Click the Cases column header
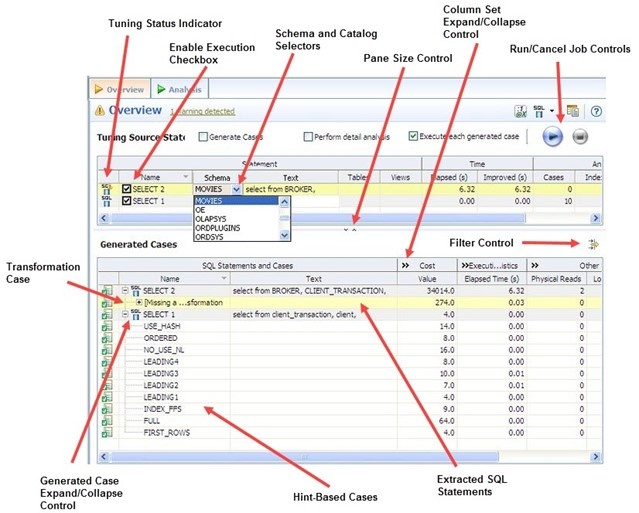 (553, 177)
